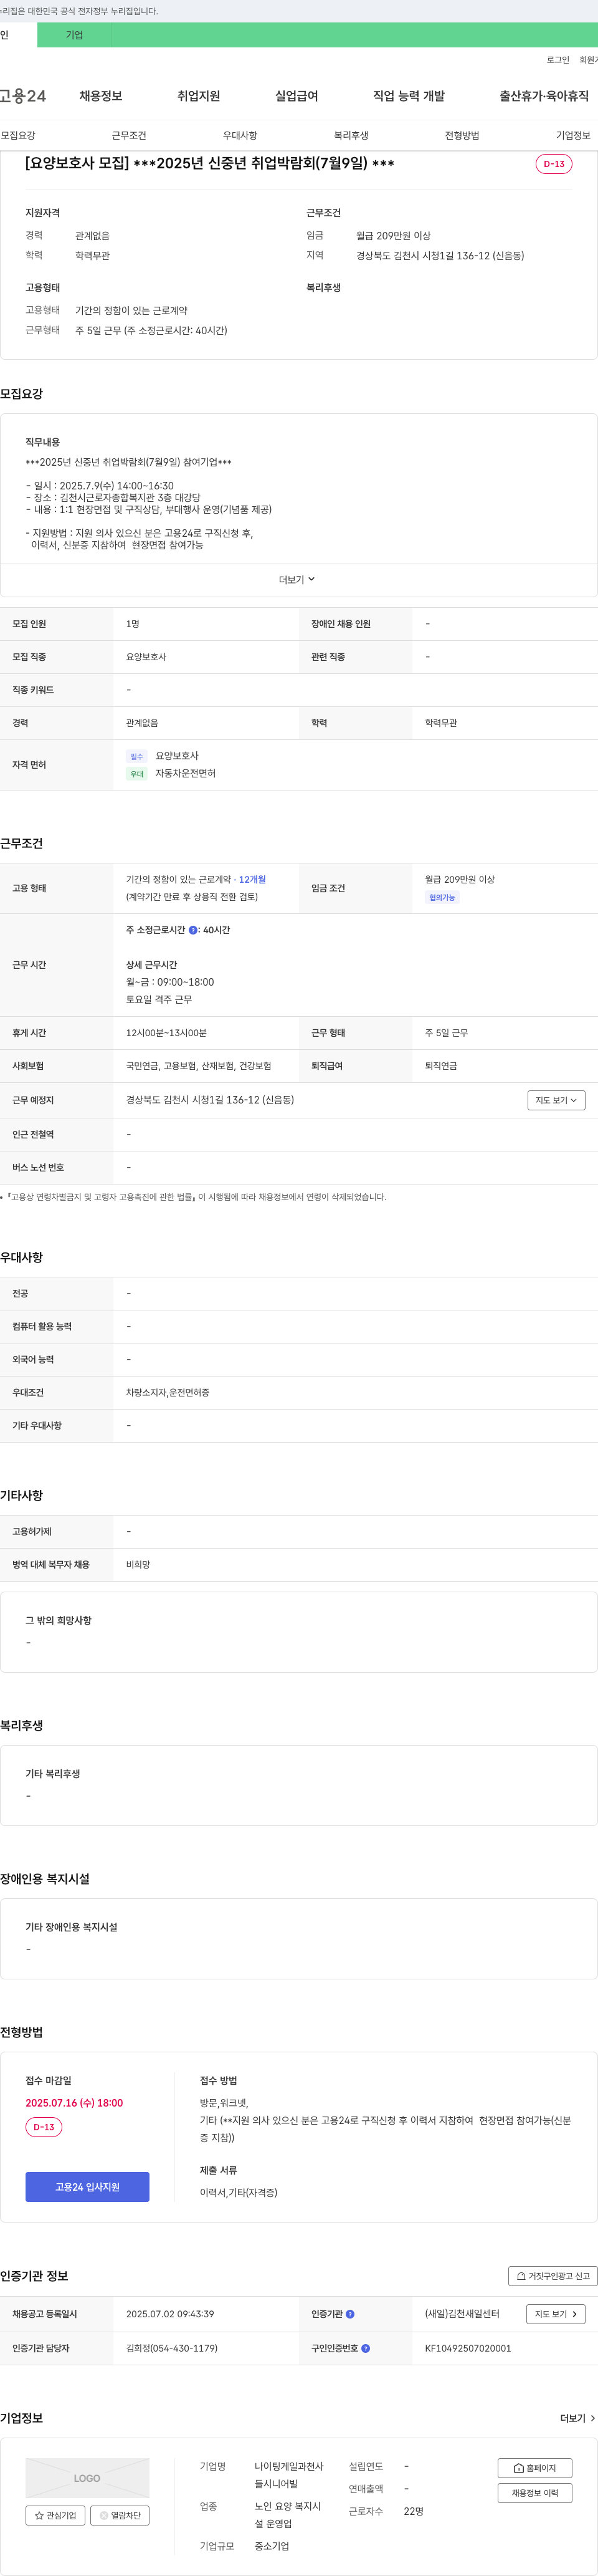Jump to the 우대사항 section tab
The image size is (598, 2576).
point(240,135)
